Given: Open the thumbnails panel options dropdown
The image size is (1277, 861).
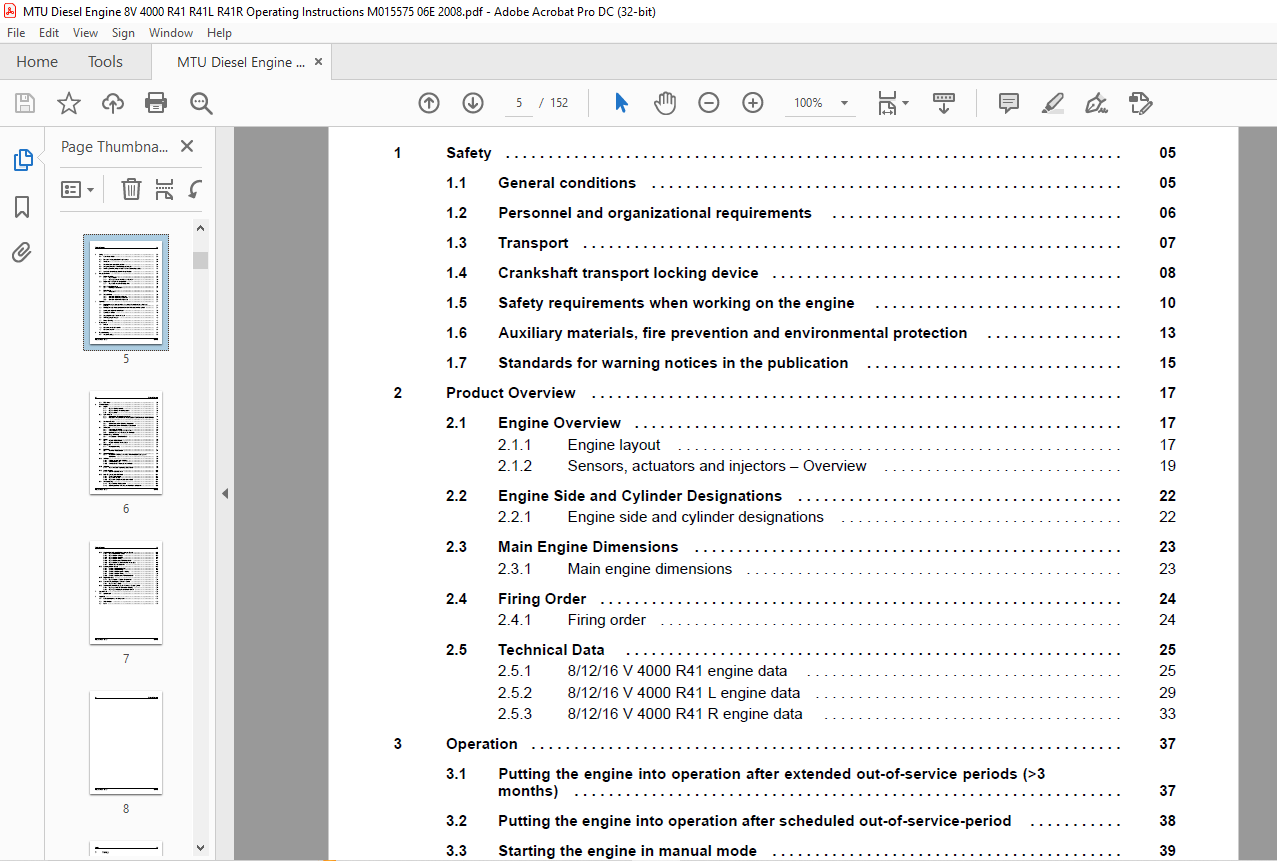Looking at the screenshot, I should (x=78, y=189).
